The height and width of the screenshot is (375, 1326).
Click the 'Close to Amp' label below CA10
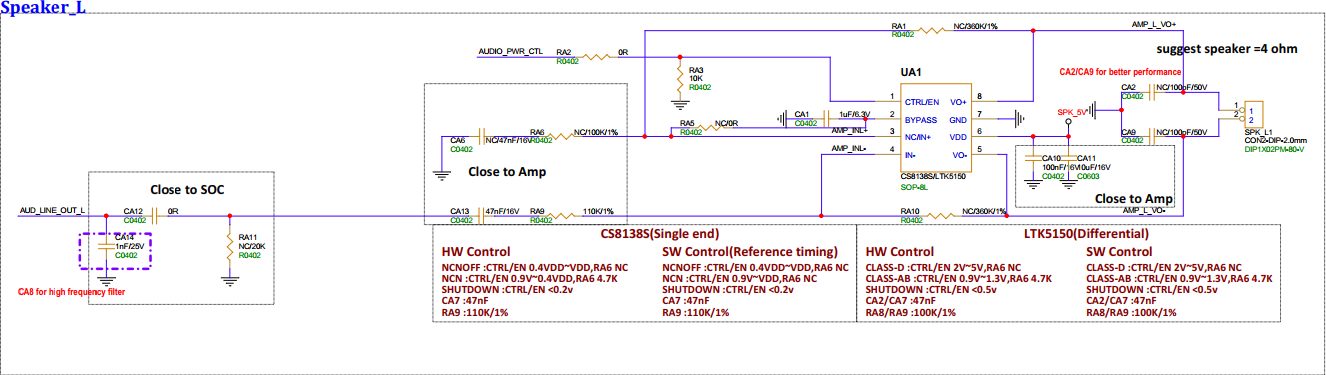click(x=1133, y=199)
